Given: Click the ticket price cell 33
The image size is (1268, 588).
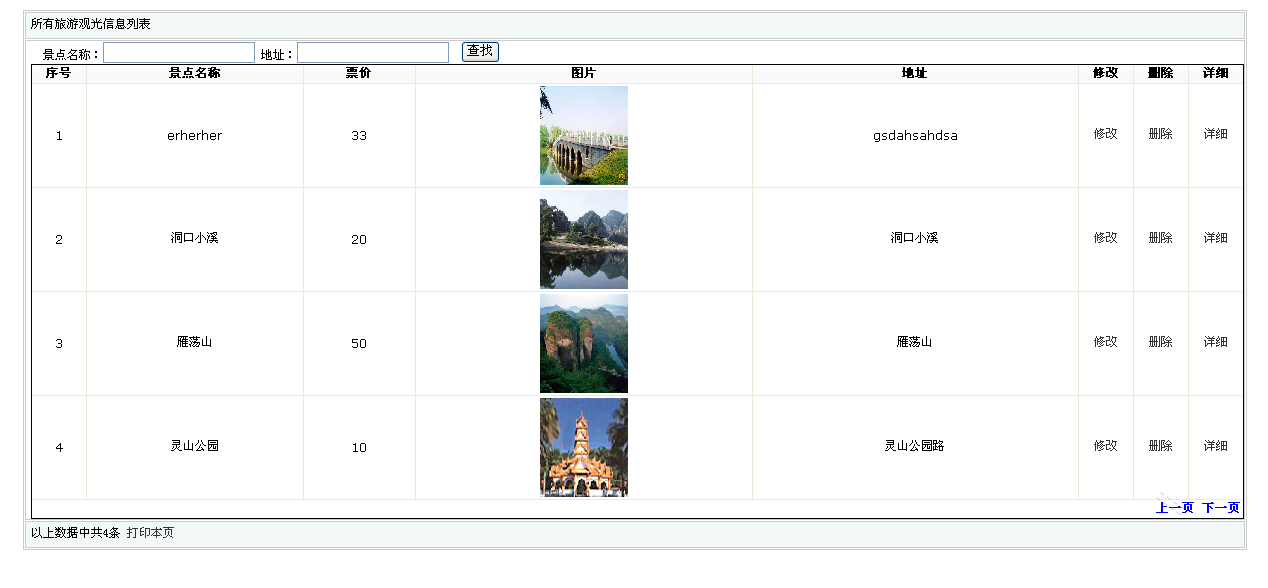Looking at the screenshot, I should coord(359,136).
